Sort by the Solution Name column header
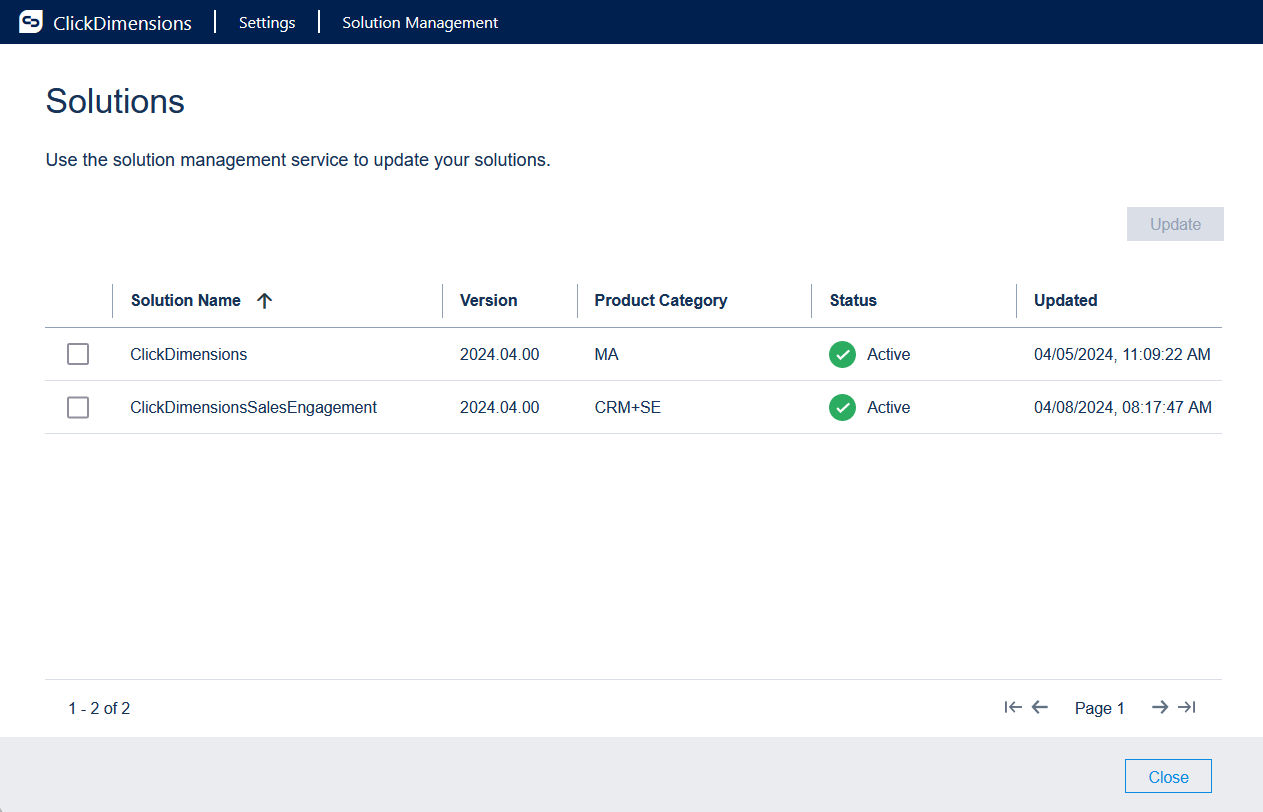This screenshot has width=1263, height=812. click(x=186, y=300)
